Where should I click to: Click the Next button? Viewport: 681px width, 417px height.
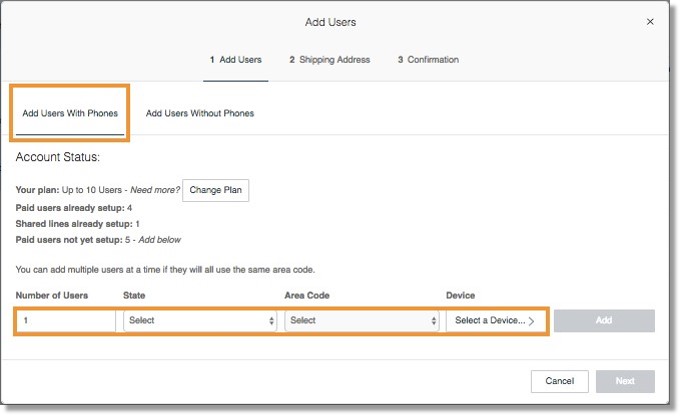click(625, 381)
